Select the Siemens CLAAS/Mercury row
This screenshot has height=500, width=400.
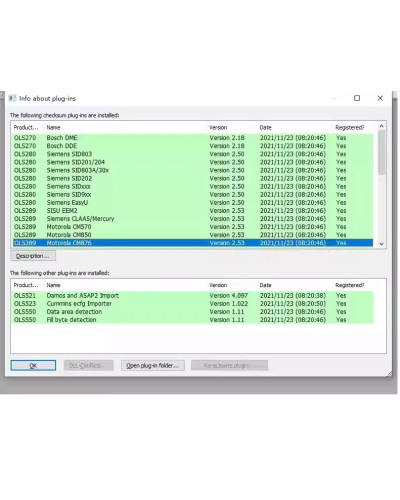point(193,219)
